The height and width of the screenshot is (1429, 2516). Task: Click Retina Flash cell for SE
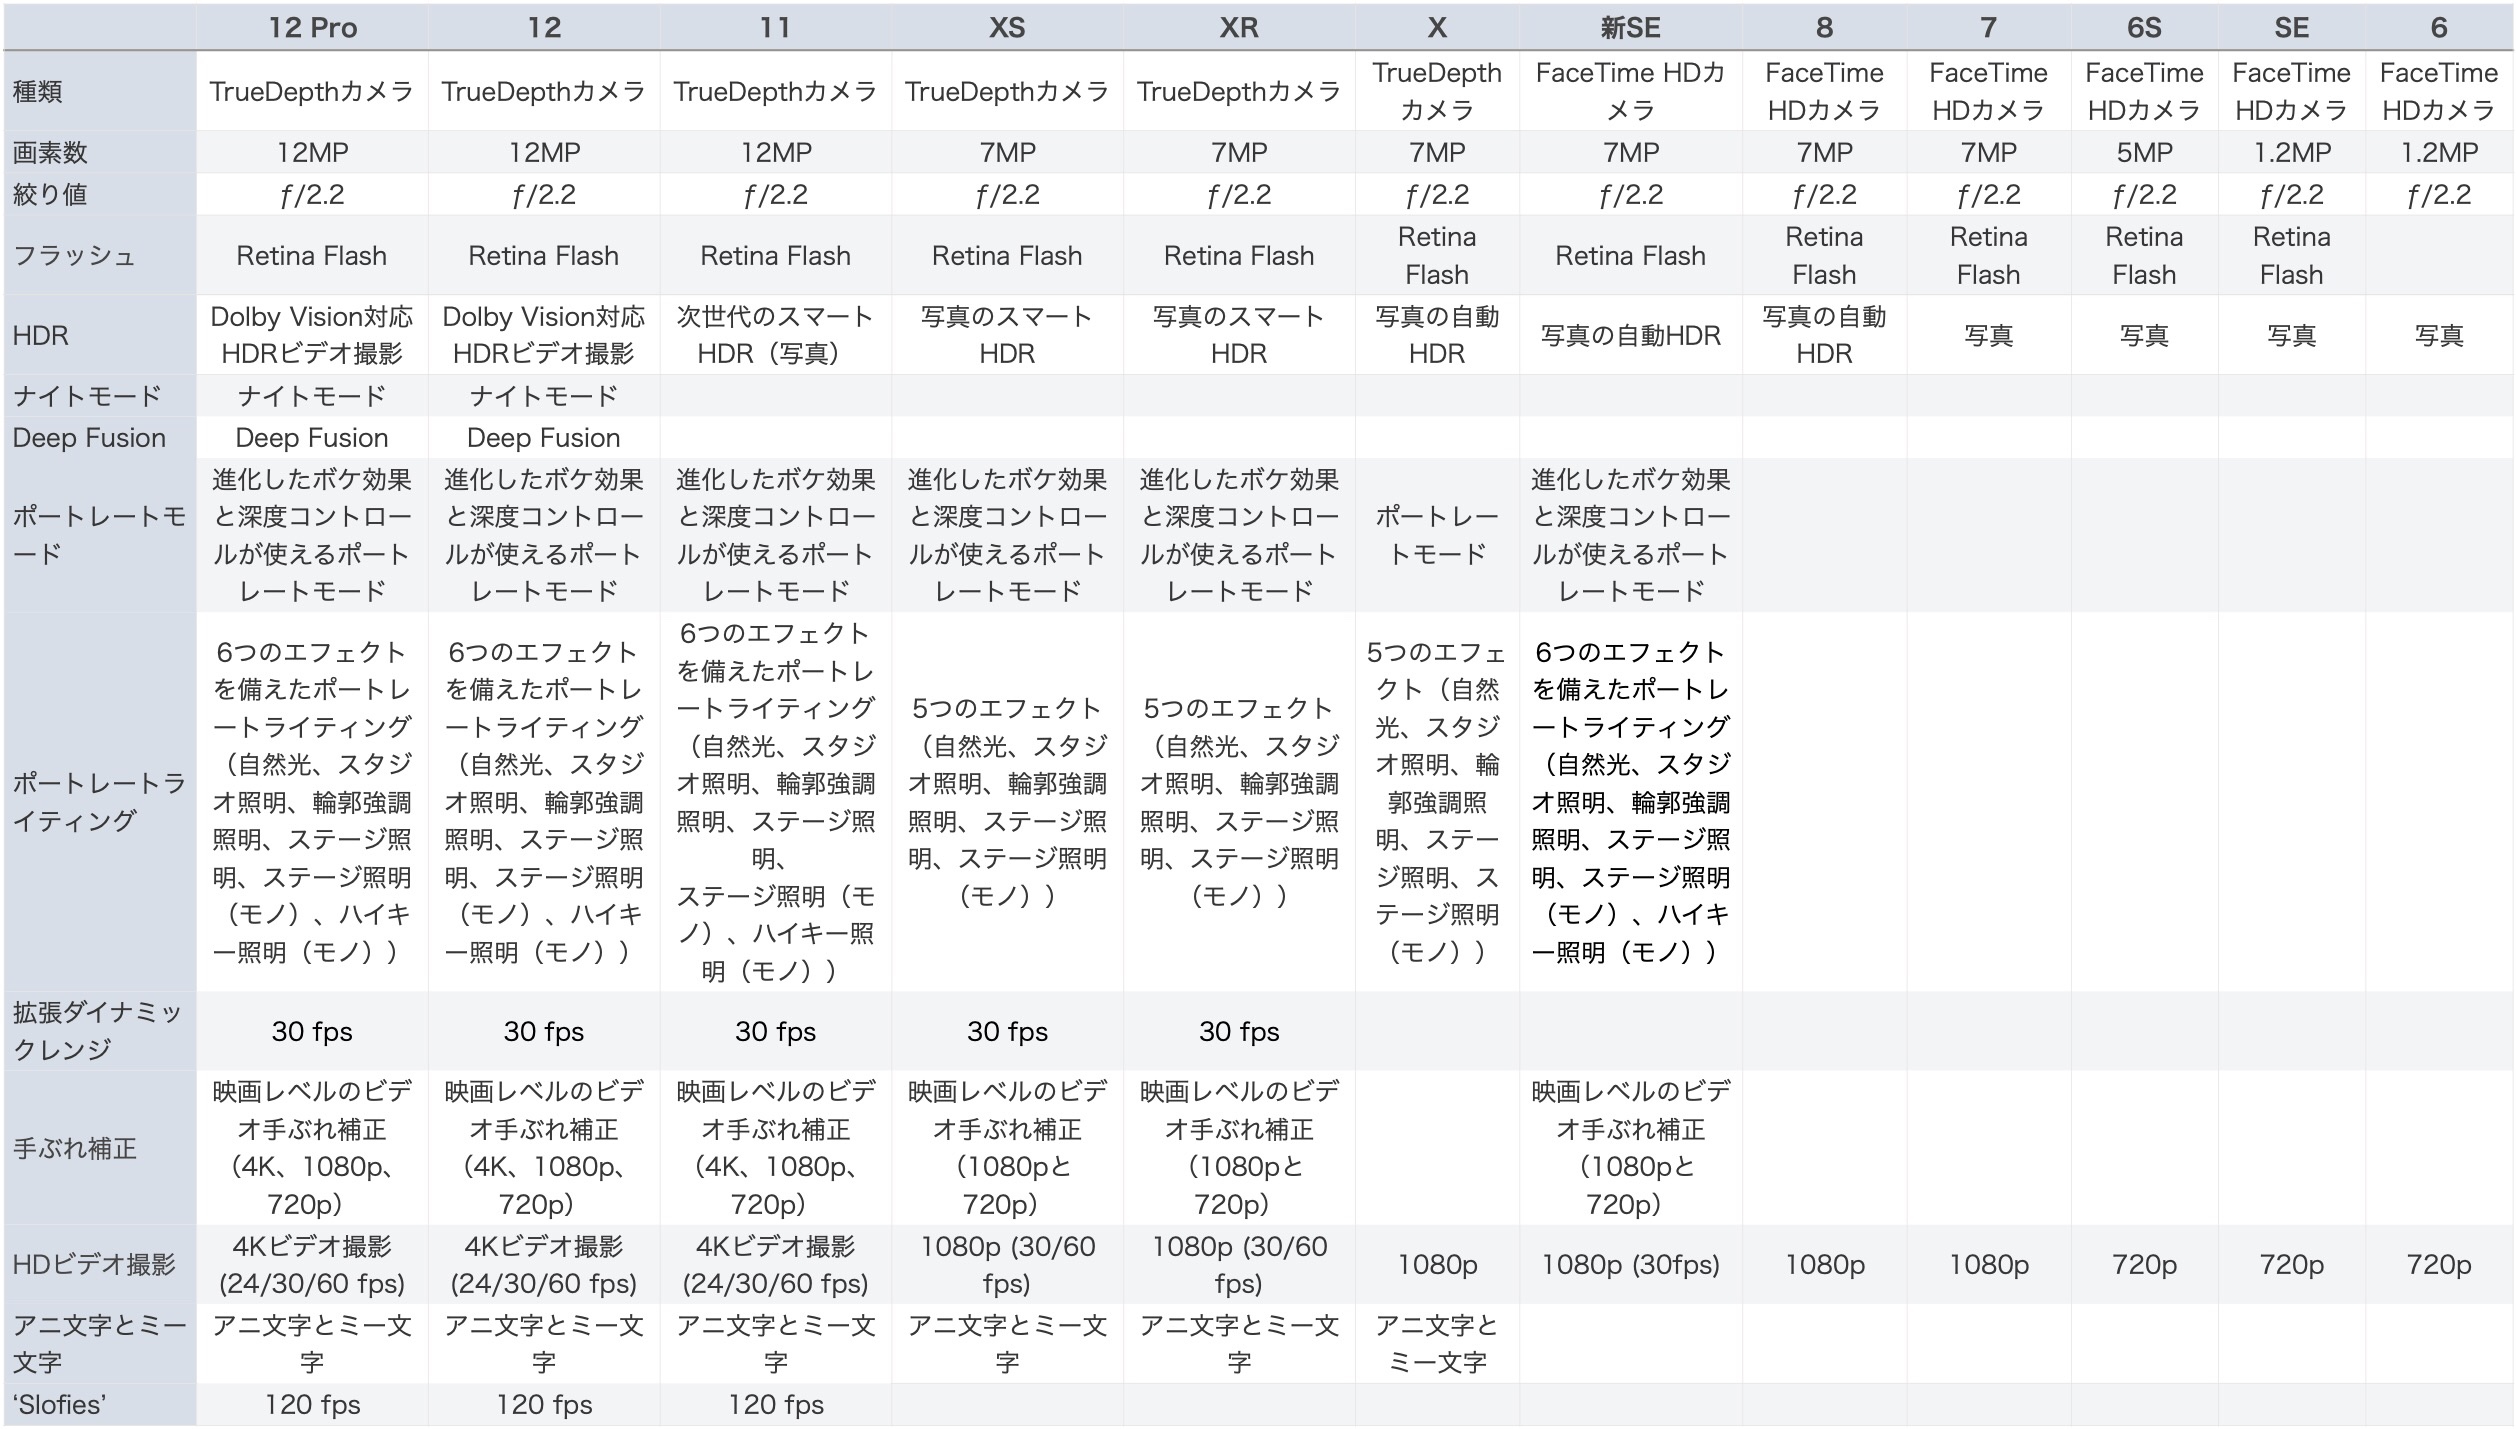[2292, 255]
